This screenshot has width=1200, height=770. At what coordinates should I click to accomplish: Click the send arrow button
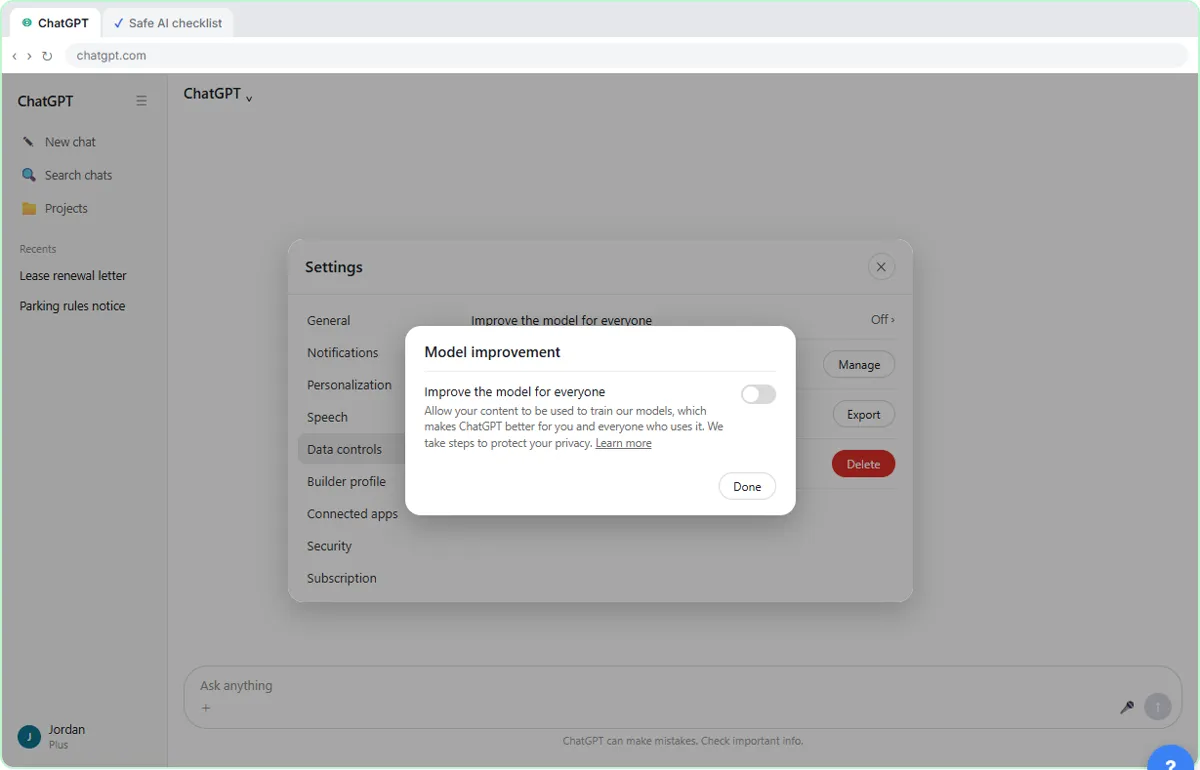tap(1157, 707)
